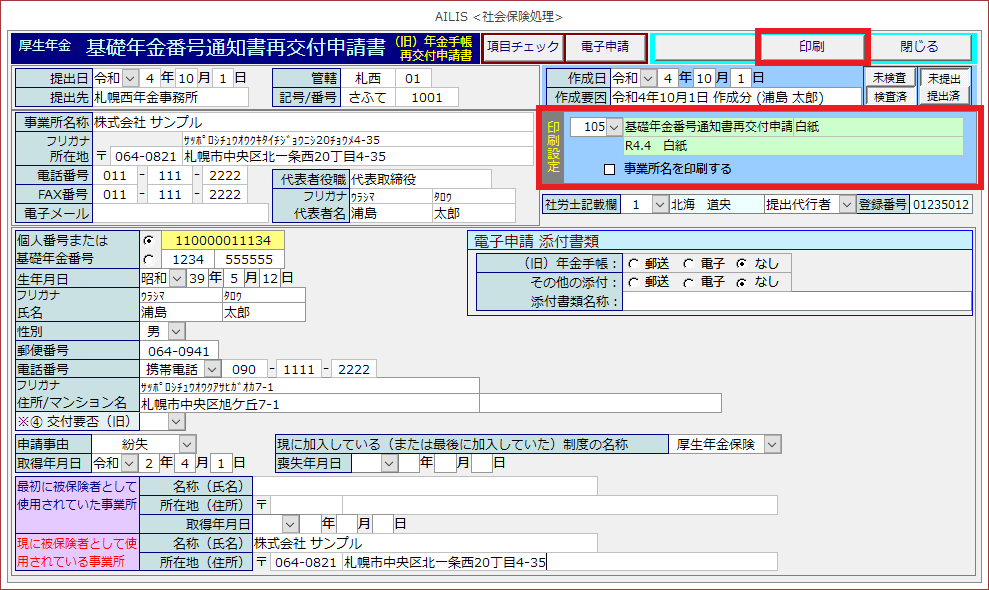The height and width of the screenshot is (590, 989).
Task: Click the 印刷 print button
Action: pyautogui.click(x=812, y=47)
